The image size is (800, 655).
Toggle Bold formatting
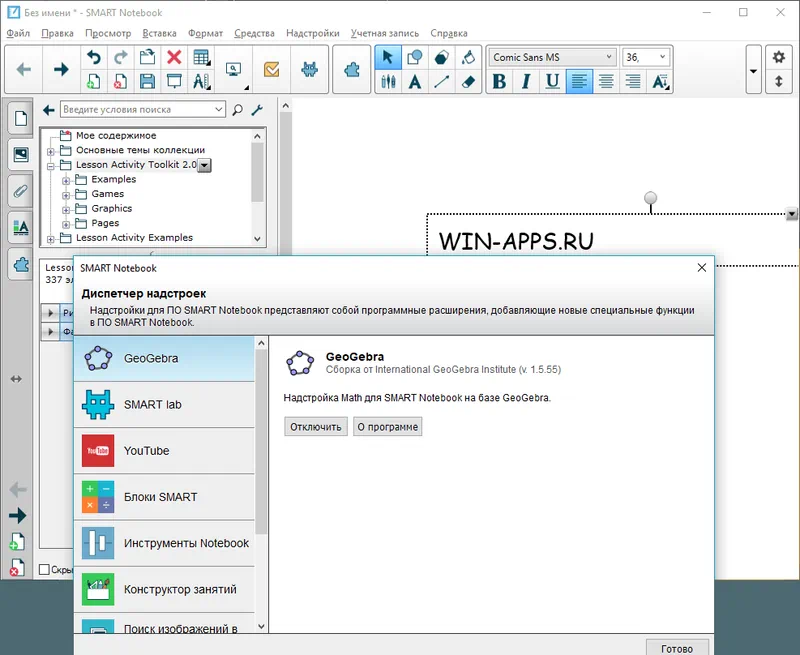click(499, 81)
